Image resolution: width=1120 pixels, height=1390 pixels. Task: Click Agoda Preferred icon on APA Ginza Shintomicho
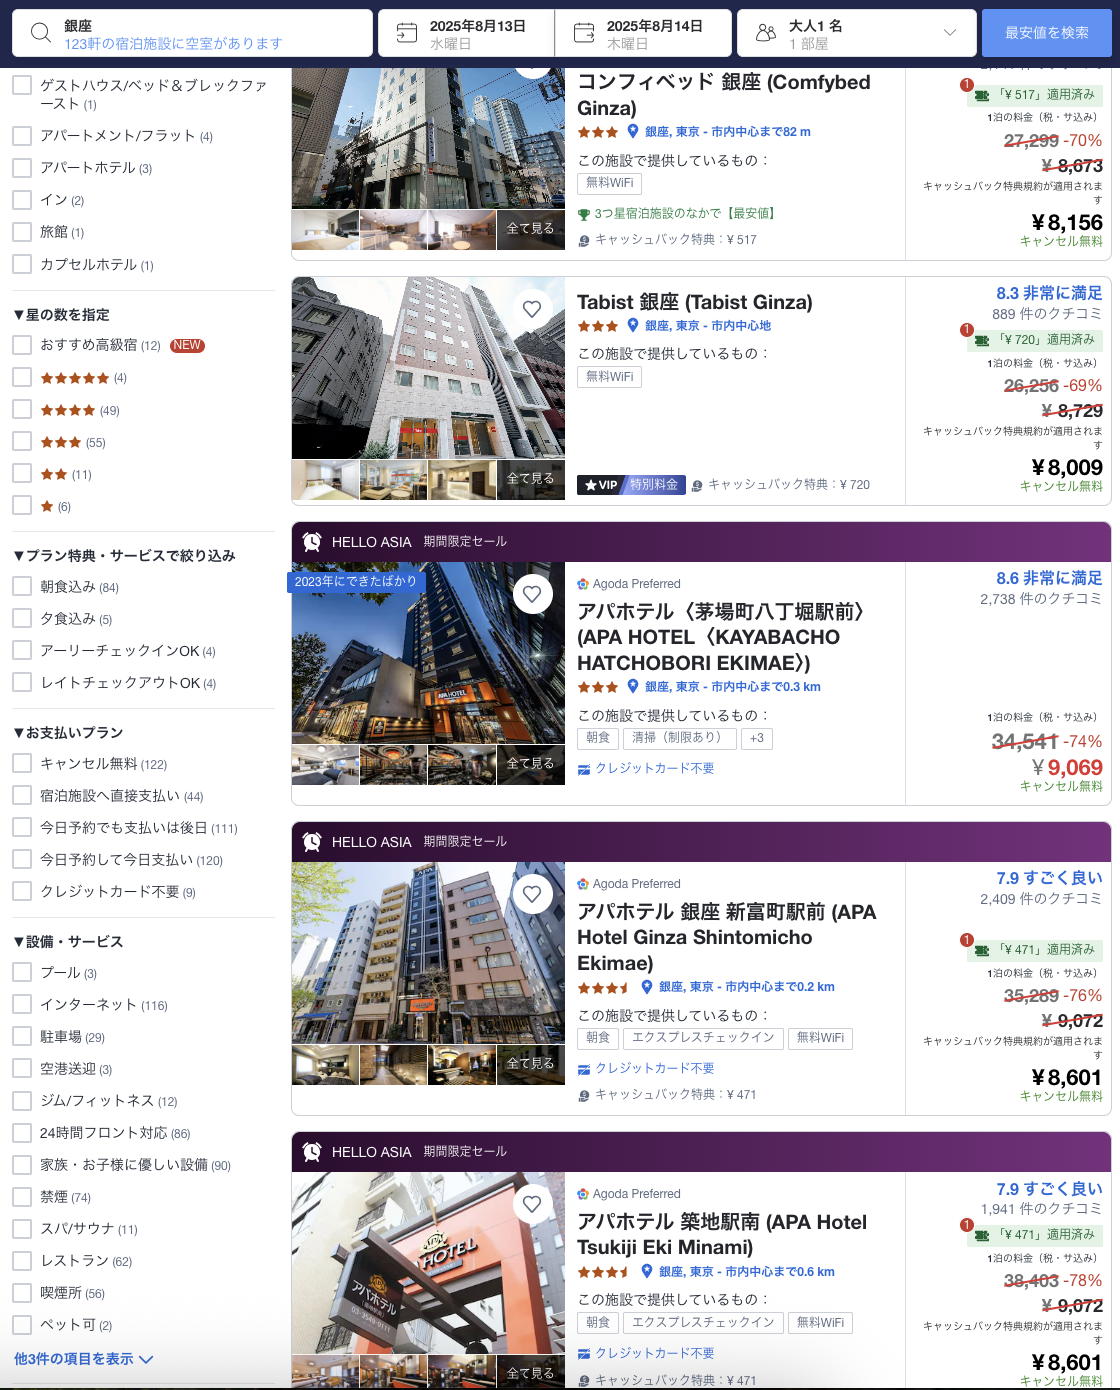click(x=583, y=884)
